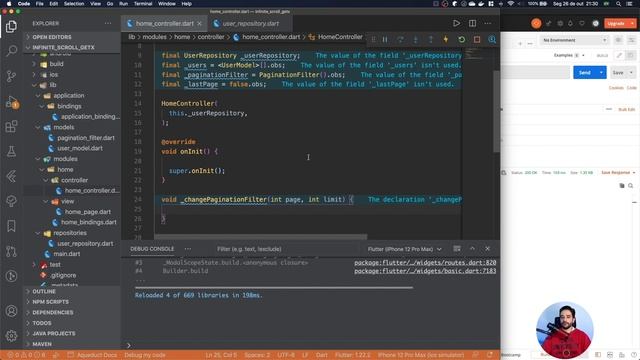This screenshot has height=360, width=640.
Task: Open the Run menu in menu bar
Action: [x=123, y=4]
